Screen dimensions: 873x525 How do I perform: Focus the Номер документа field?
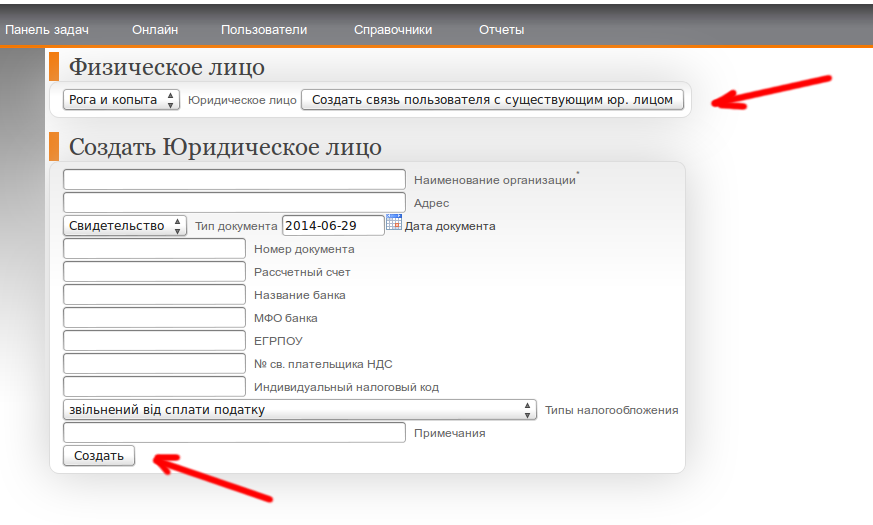[x=154, y=249]
